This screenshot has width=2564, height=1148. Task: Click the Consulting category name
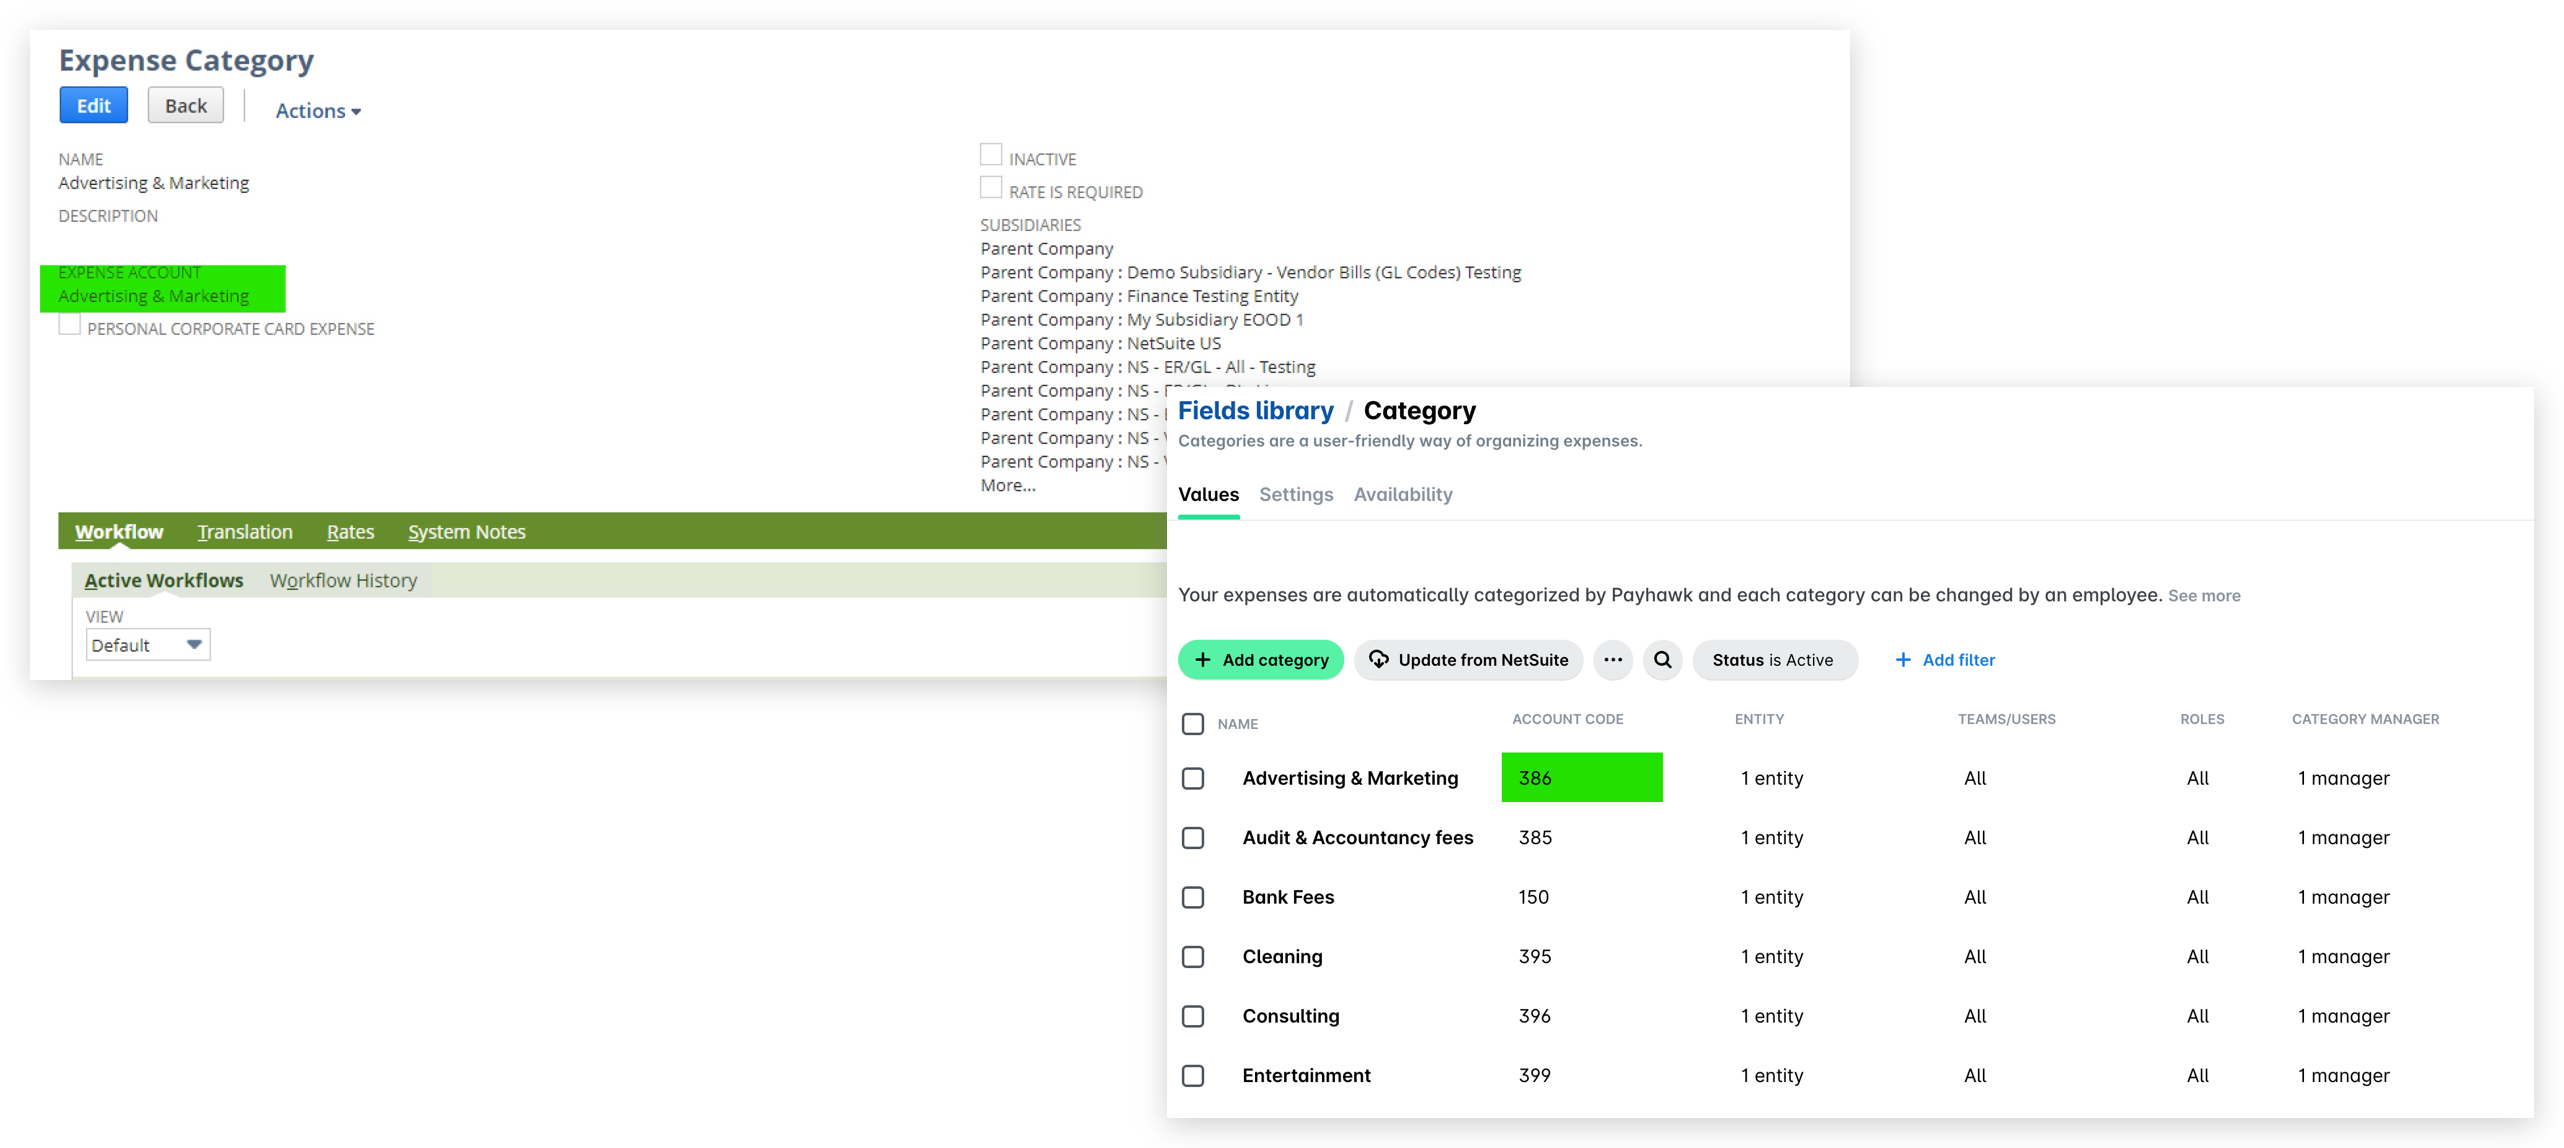coord(1290,1016)
